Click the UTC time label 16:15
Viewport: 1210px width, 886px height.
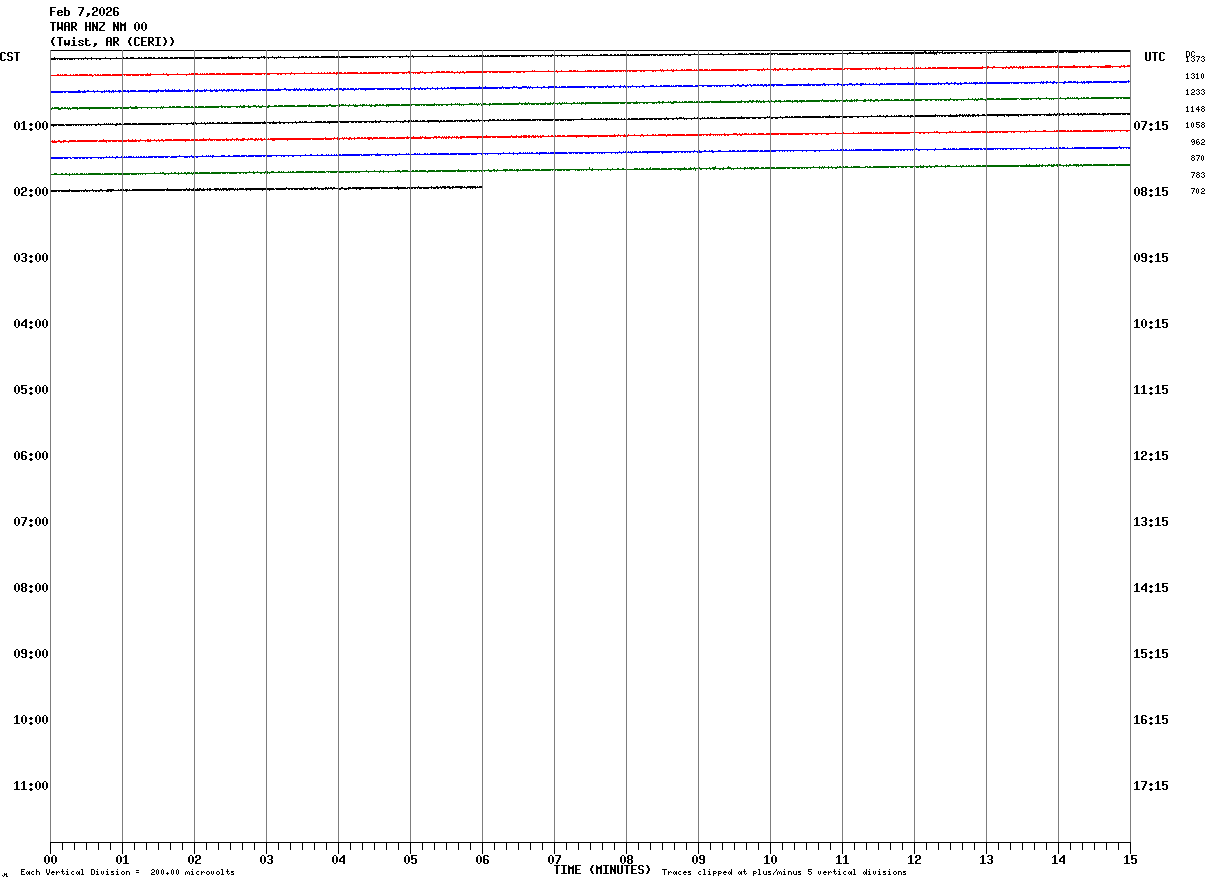(x=1151, y=719)
